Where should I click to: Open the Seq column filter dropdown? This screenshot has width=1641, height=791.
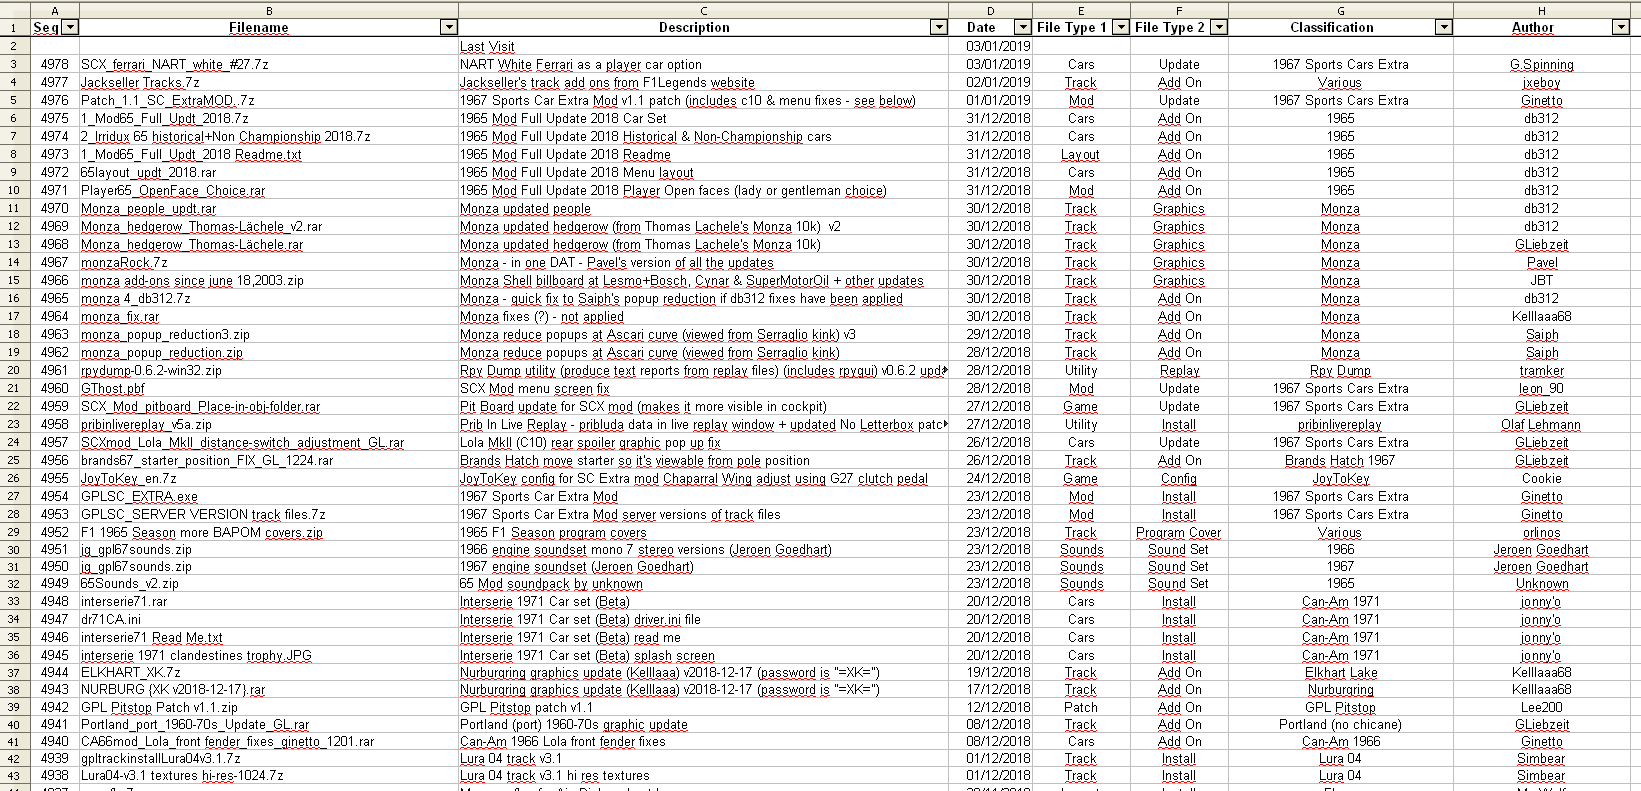(70, 27)
